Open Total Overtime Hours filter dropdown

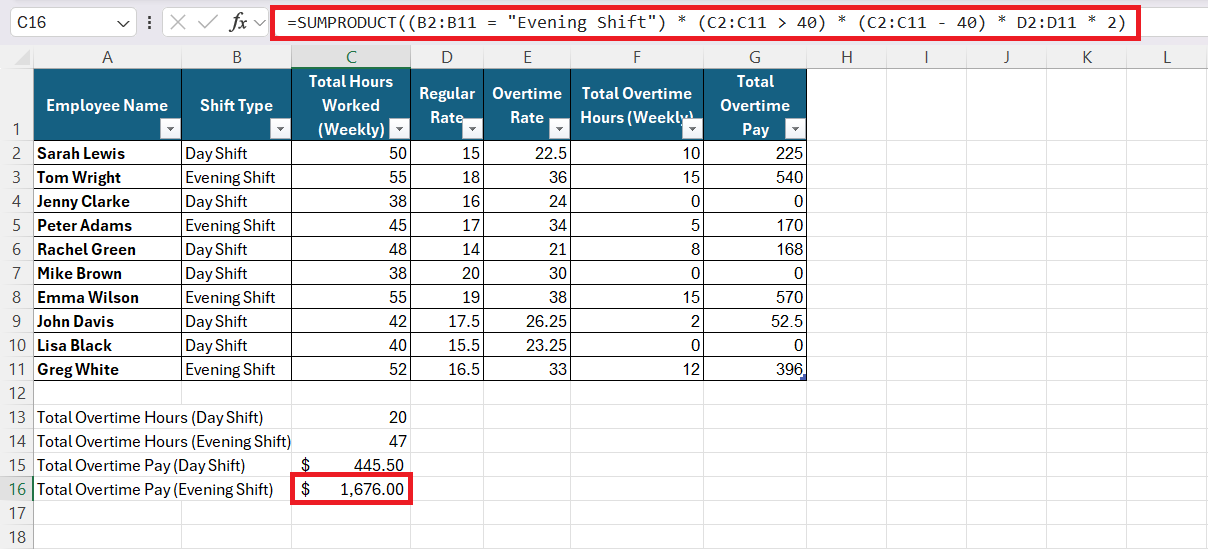coord(692,129)
